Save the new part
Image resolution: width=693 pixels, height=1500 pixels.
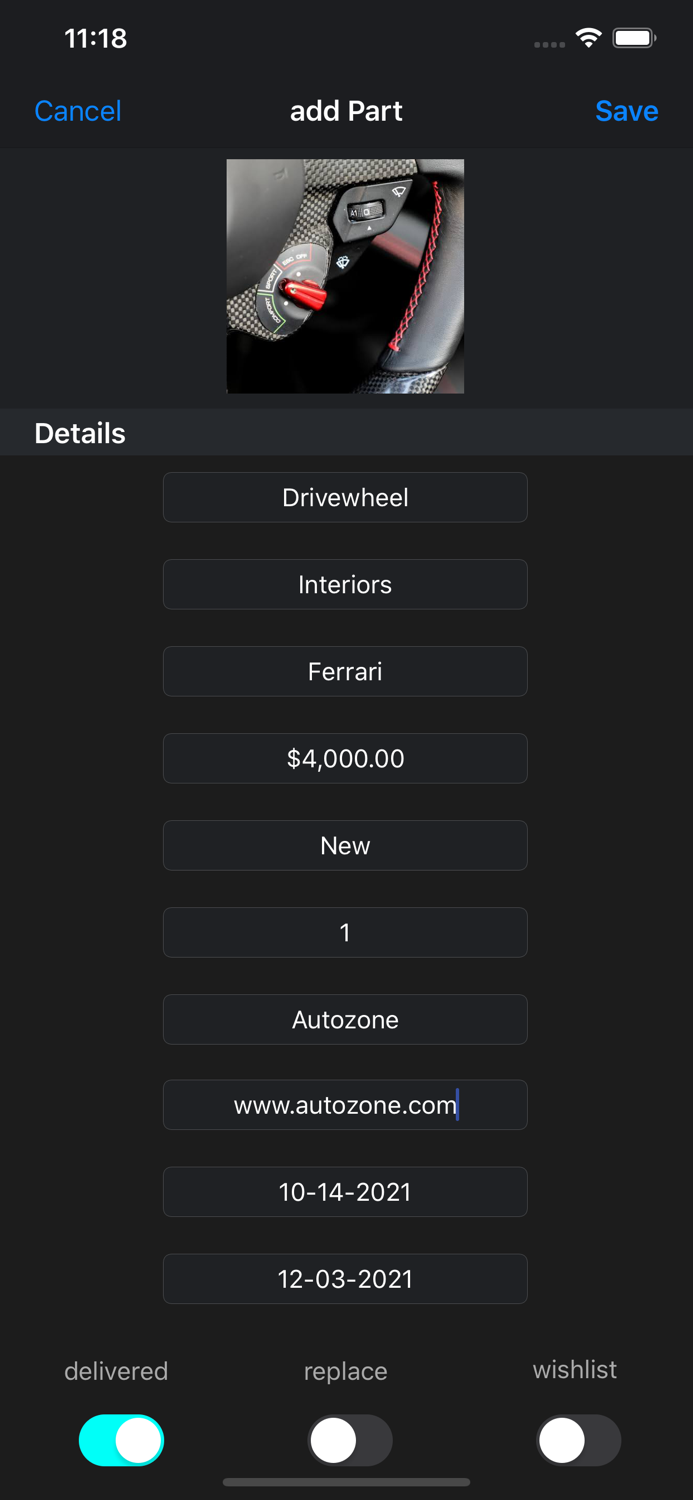[627, 111]
